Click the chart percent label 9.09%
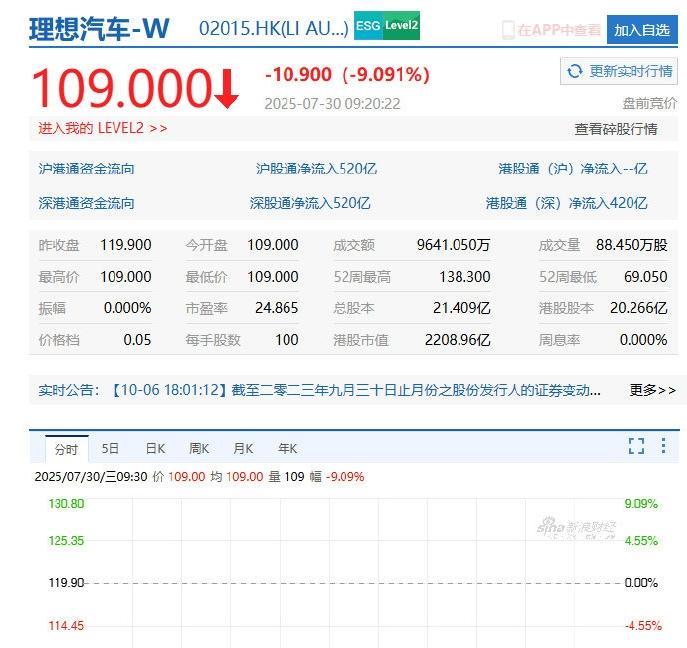Screen dimensions: 687x648 click(x=641, y=503)
